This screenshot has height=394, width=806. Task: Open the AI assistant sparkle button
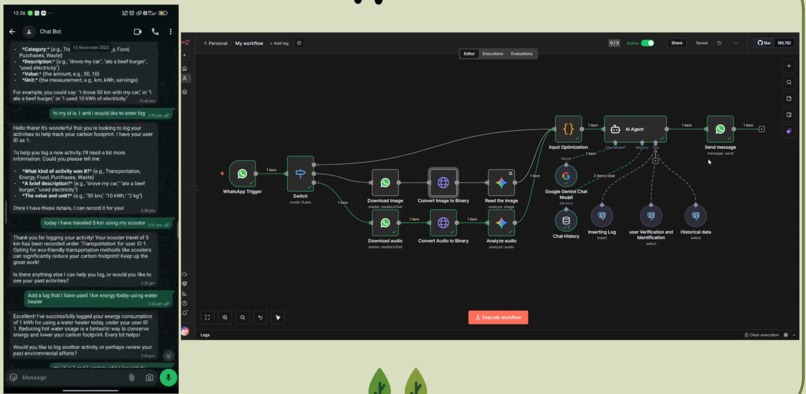pyautogui.click(x=789, y=132)
